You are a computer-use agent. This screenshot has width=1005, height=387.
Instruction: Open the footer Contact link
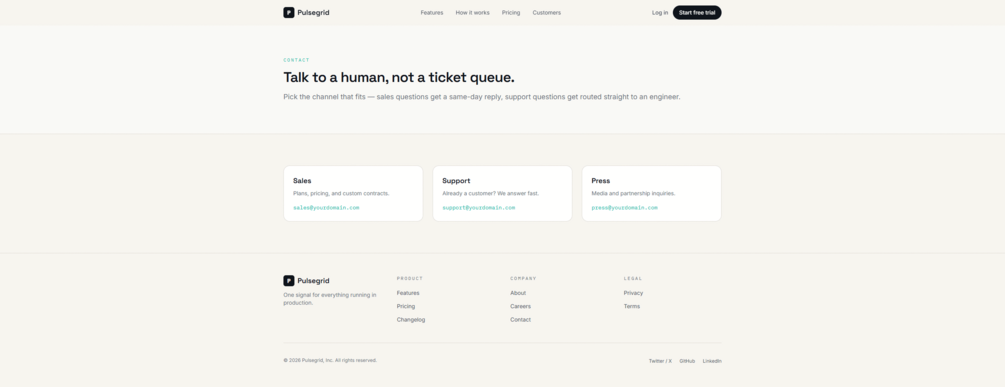(x=520, y=320)
